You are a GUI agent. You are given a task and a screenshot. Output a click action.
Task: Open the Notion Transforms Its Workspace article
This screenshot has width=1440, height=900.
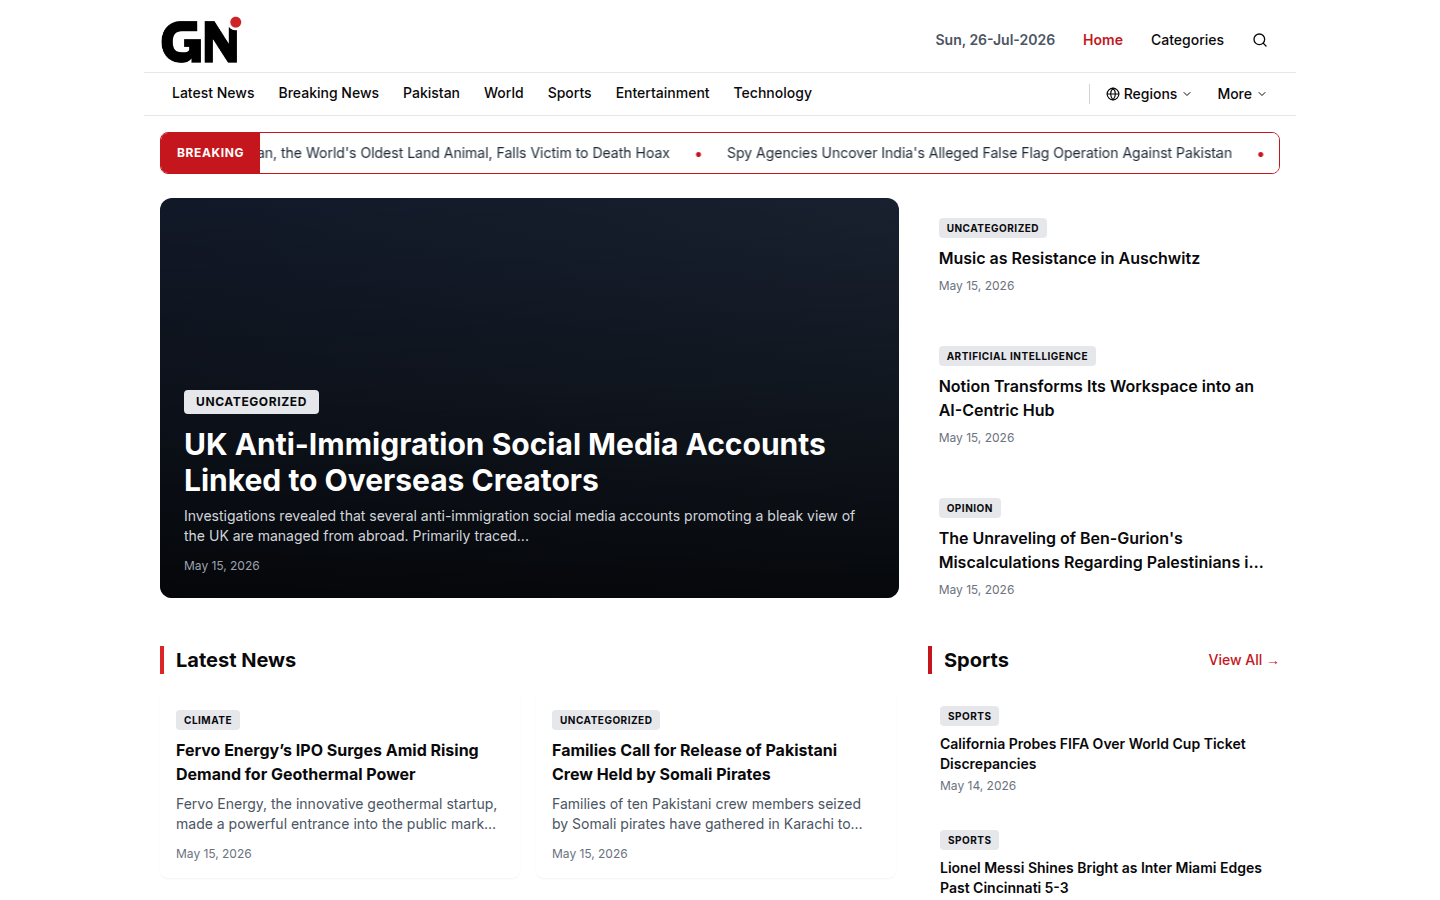click(x=1096, y=398)
